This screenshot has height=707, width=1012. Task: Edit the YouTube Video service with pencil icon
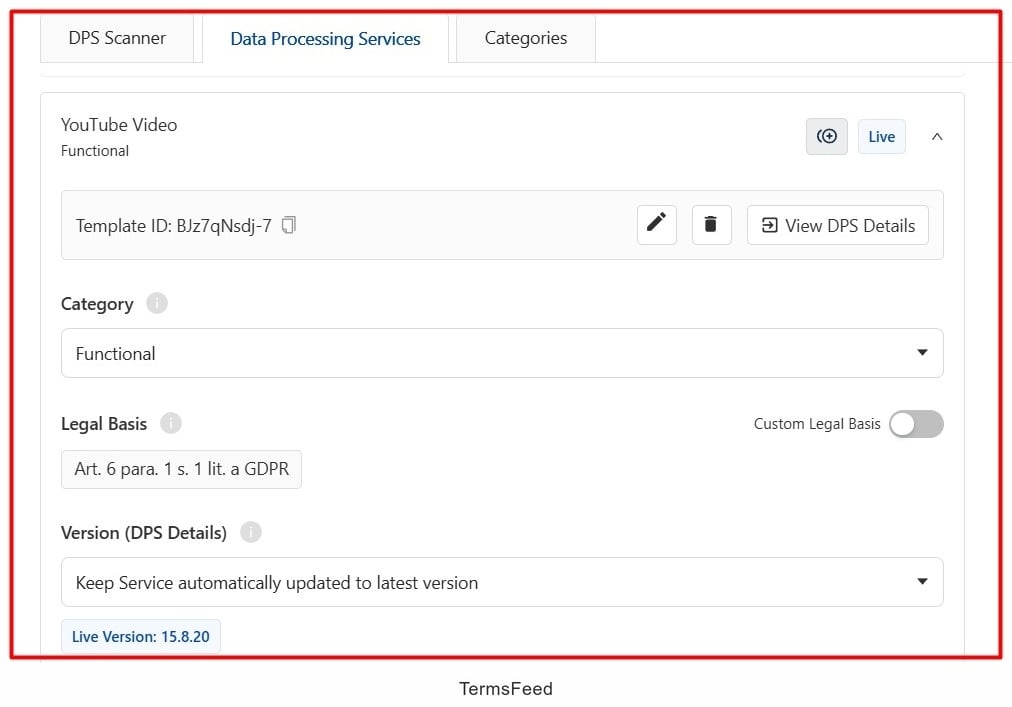point(656,225)
